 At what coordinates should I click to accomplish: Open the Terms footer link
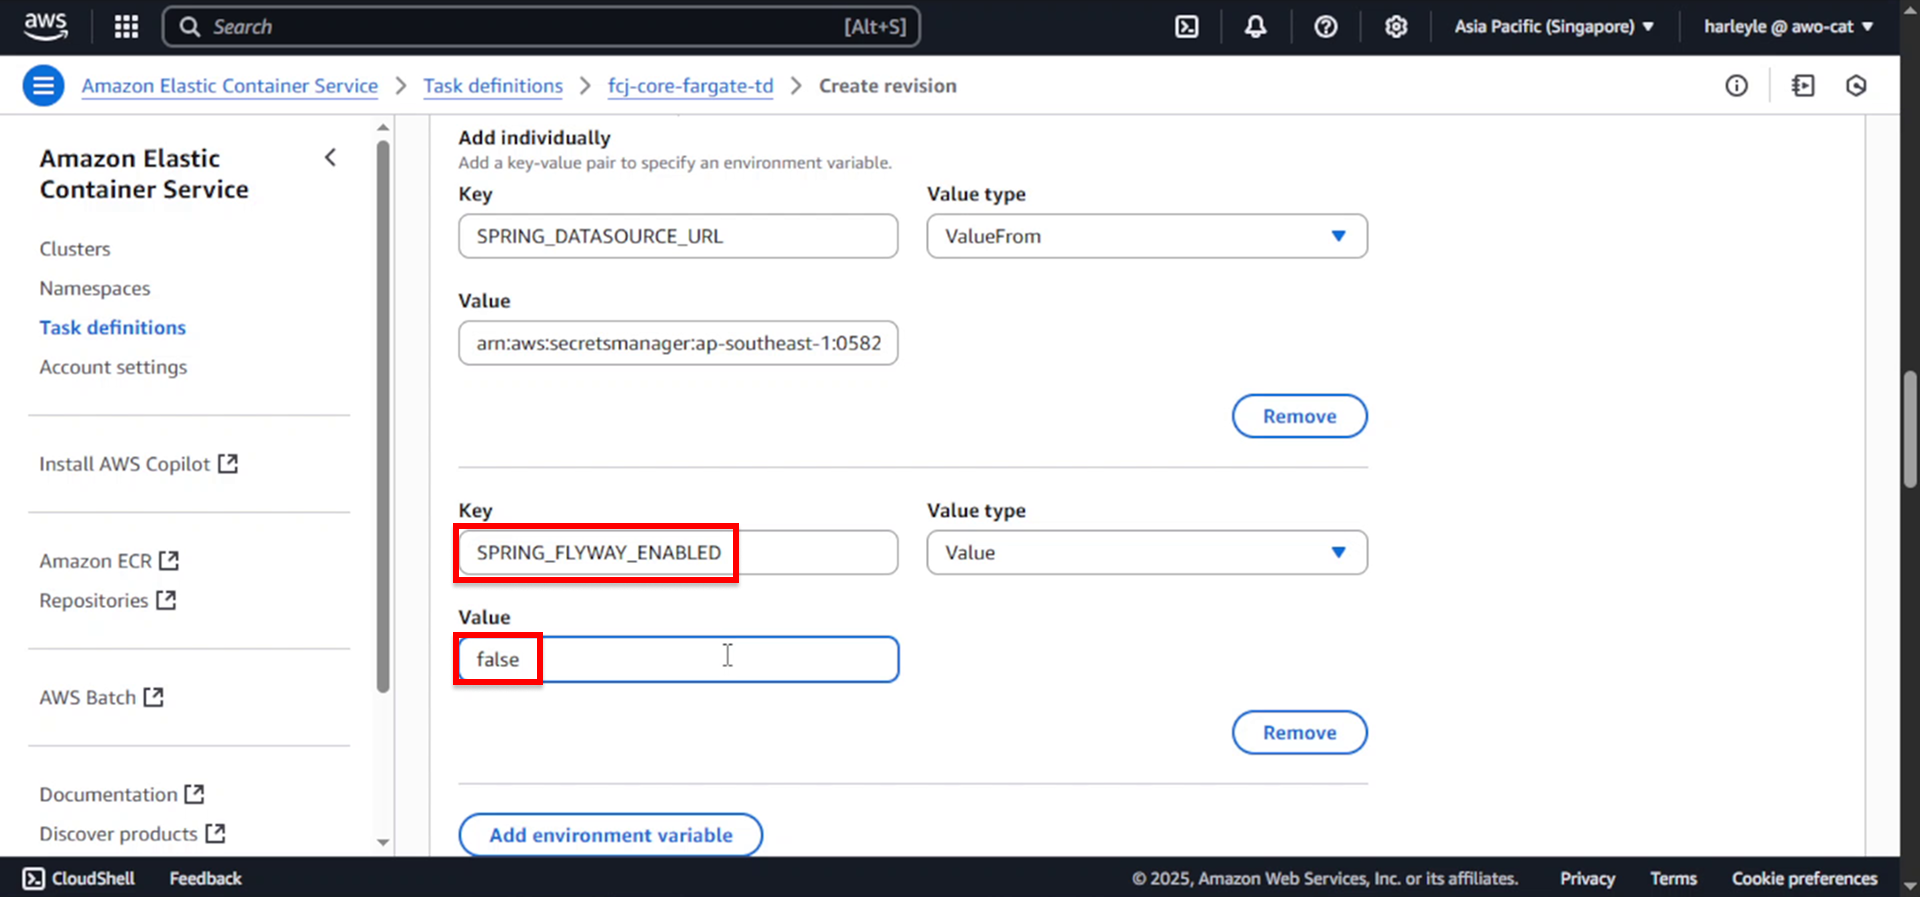(x=1673, y=878)
